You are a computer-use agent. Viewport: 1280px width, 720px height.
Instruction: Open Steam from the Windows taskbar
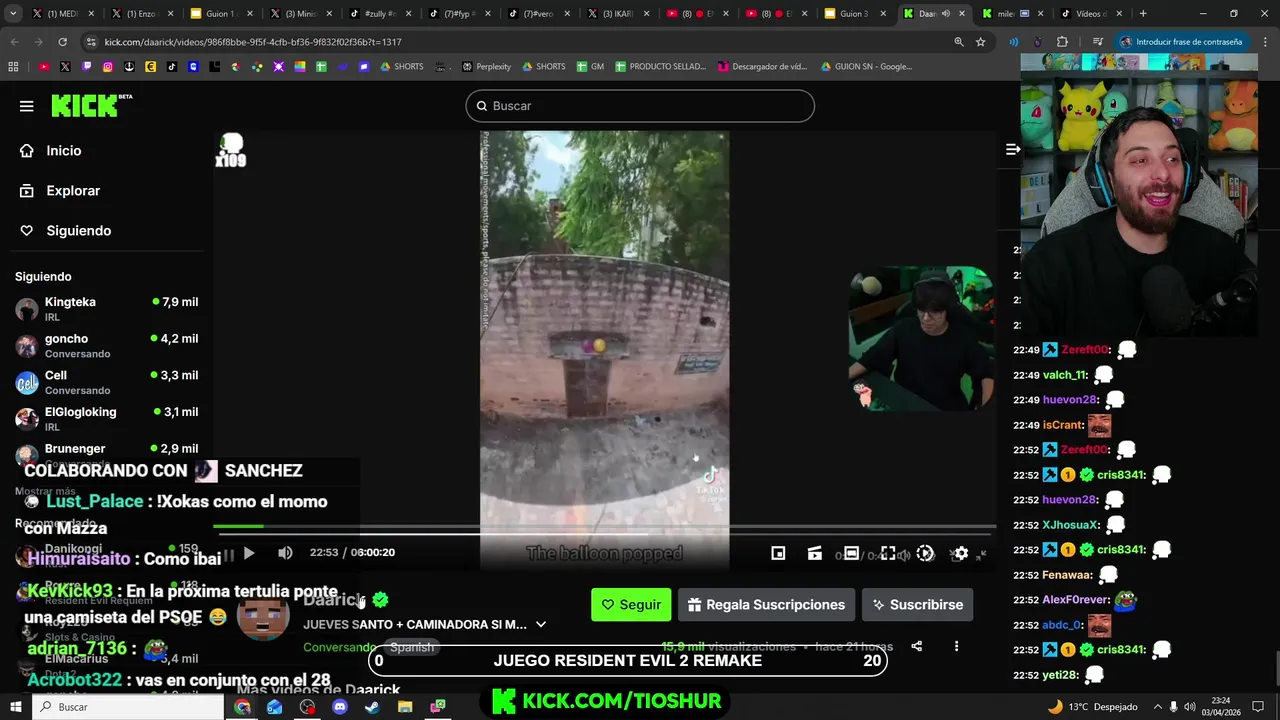pyautogui.click(x=372, y=707)
